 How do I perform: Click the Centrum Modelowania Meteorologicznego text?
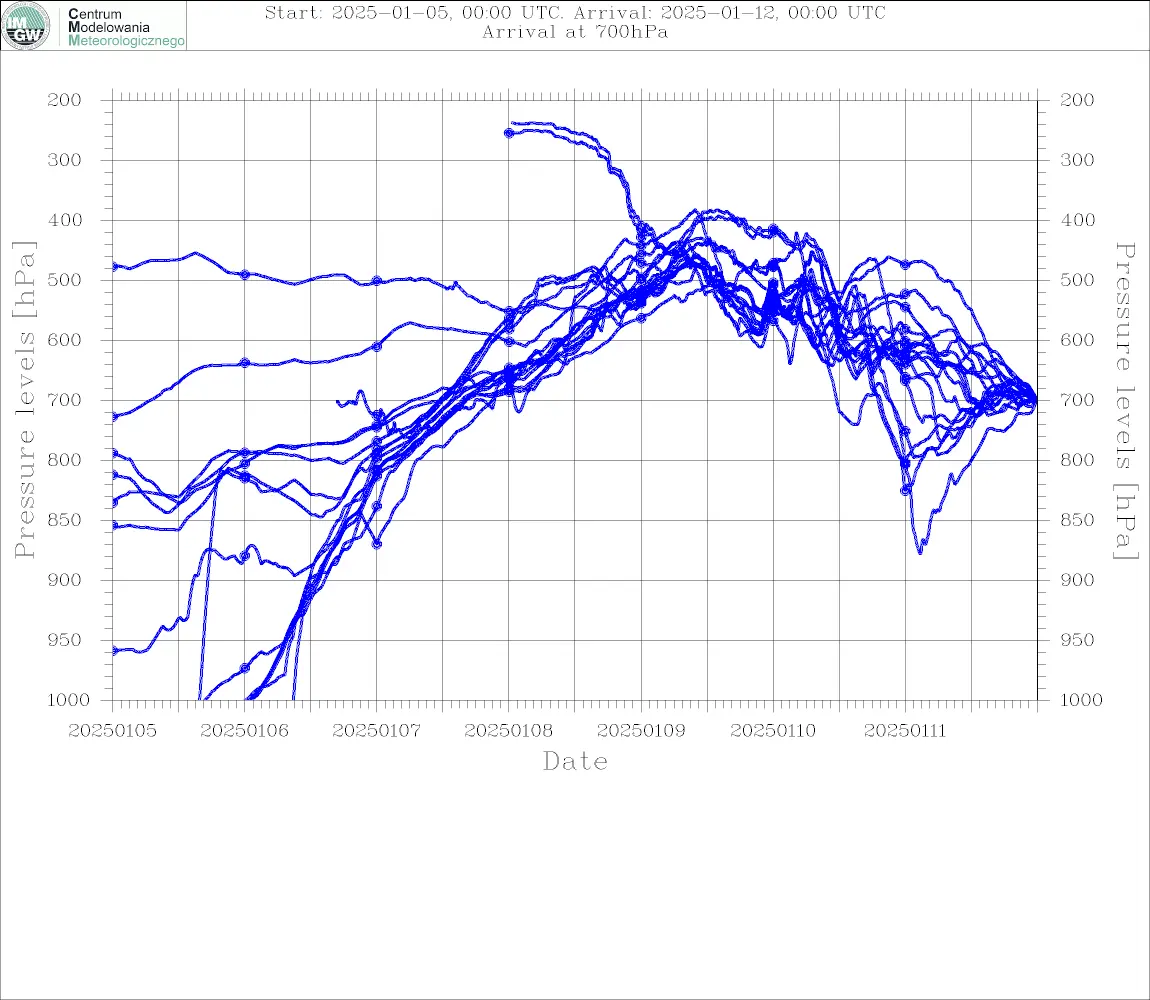click(125, 27)
